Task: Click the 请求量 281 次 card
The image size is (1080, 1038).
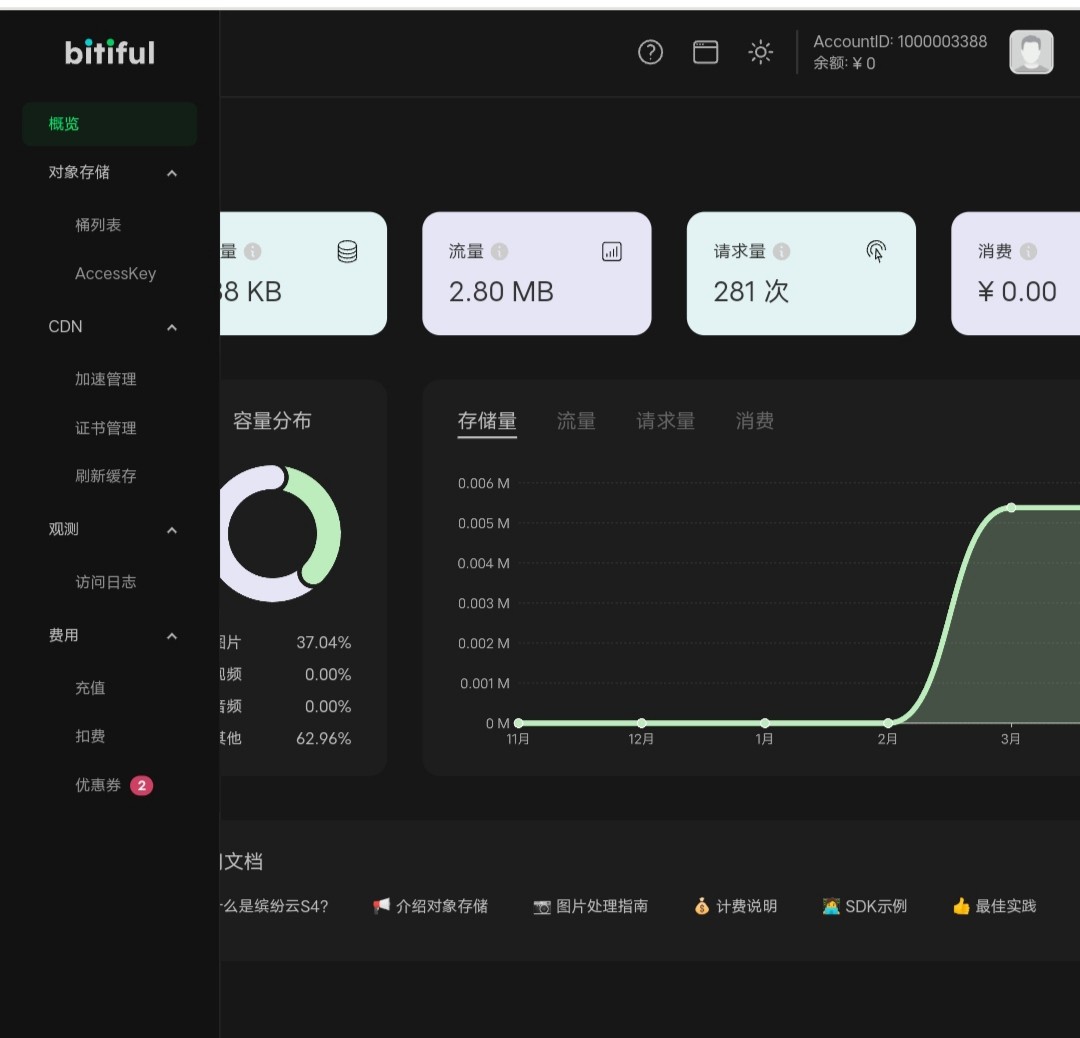Action: pos(801,273)
